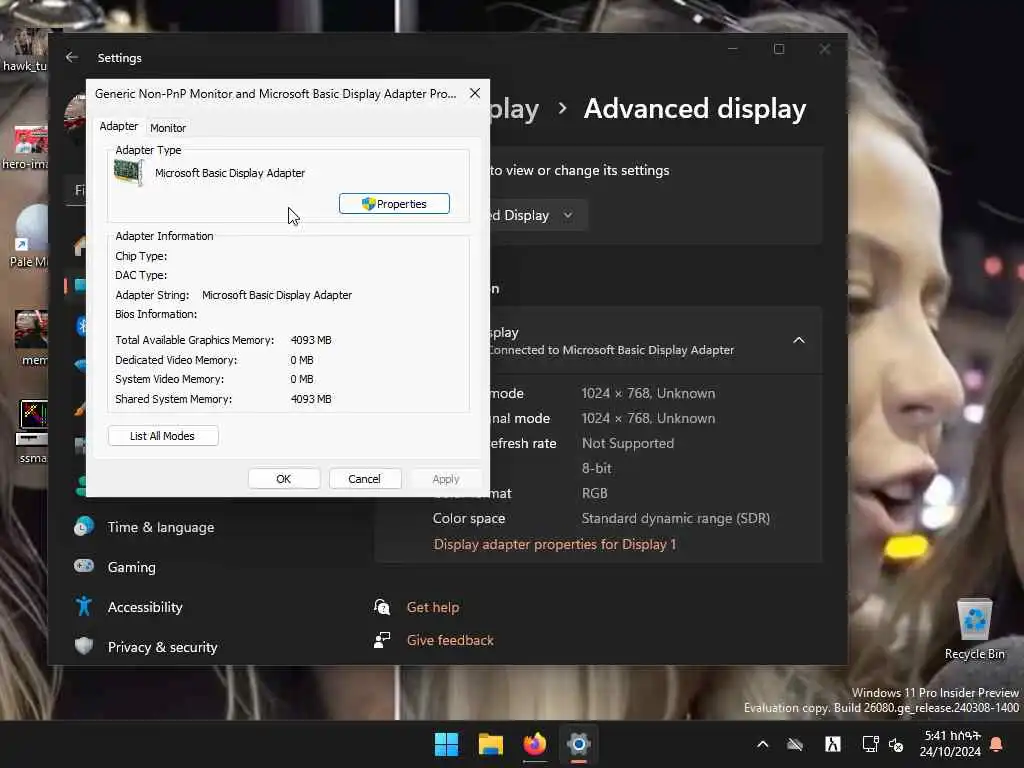Screen dimensions: 1024x768
Task: Open Time & language settings
Action: tap(161, 527)
